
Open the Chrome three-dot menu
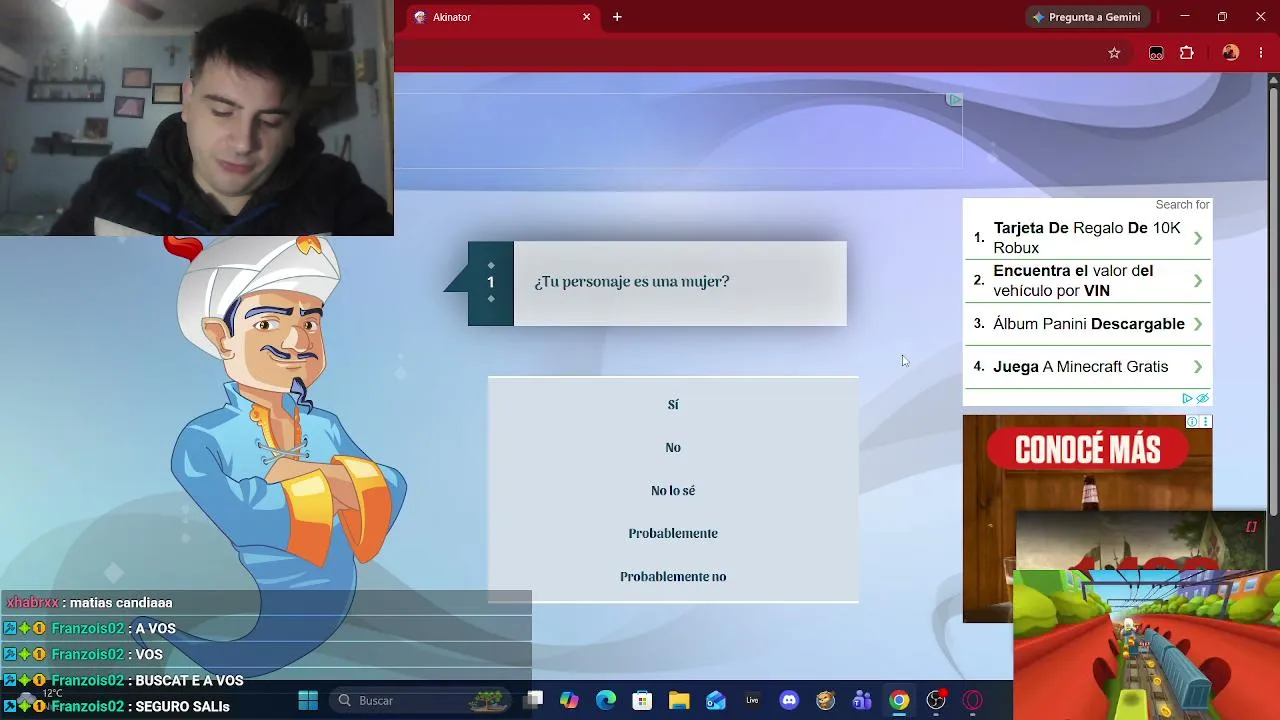(x=1261, y=53)
